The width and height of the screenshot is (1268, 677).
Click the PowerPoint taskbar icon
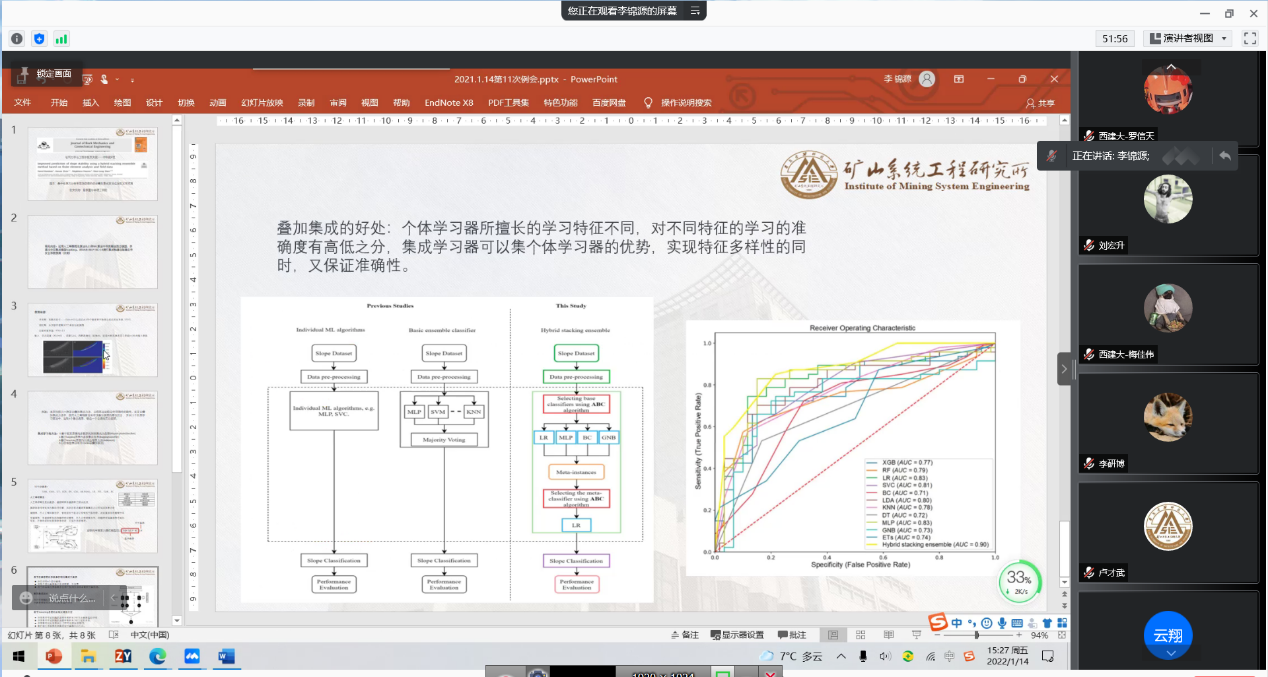(53, 657)
